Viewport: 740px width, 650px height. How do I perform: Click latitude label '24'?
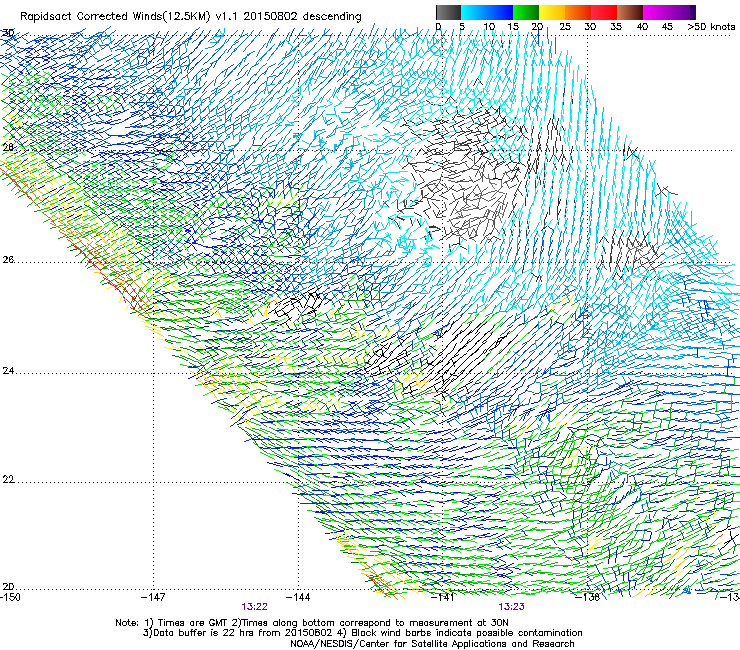pyautogui.click(x=8, y=371)
